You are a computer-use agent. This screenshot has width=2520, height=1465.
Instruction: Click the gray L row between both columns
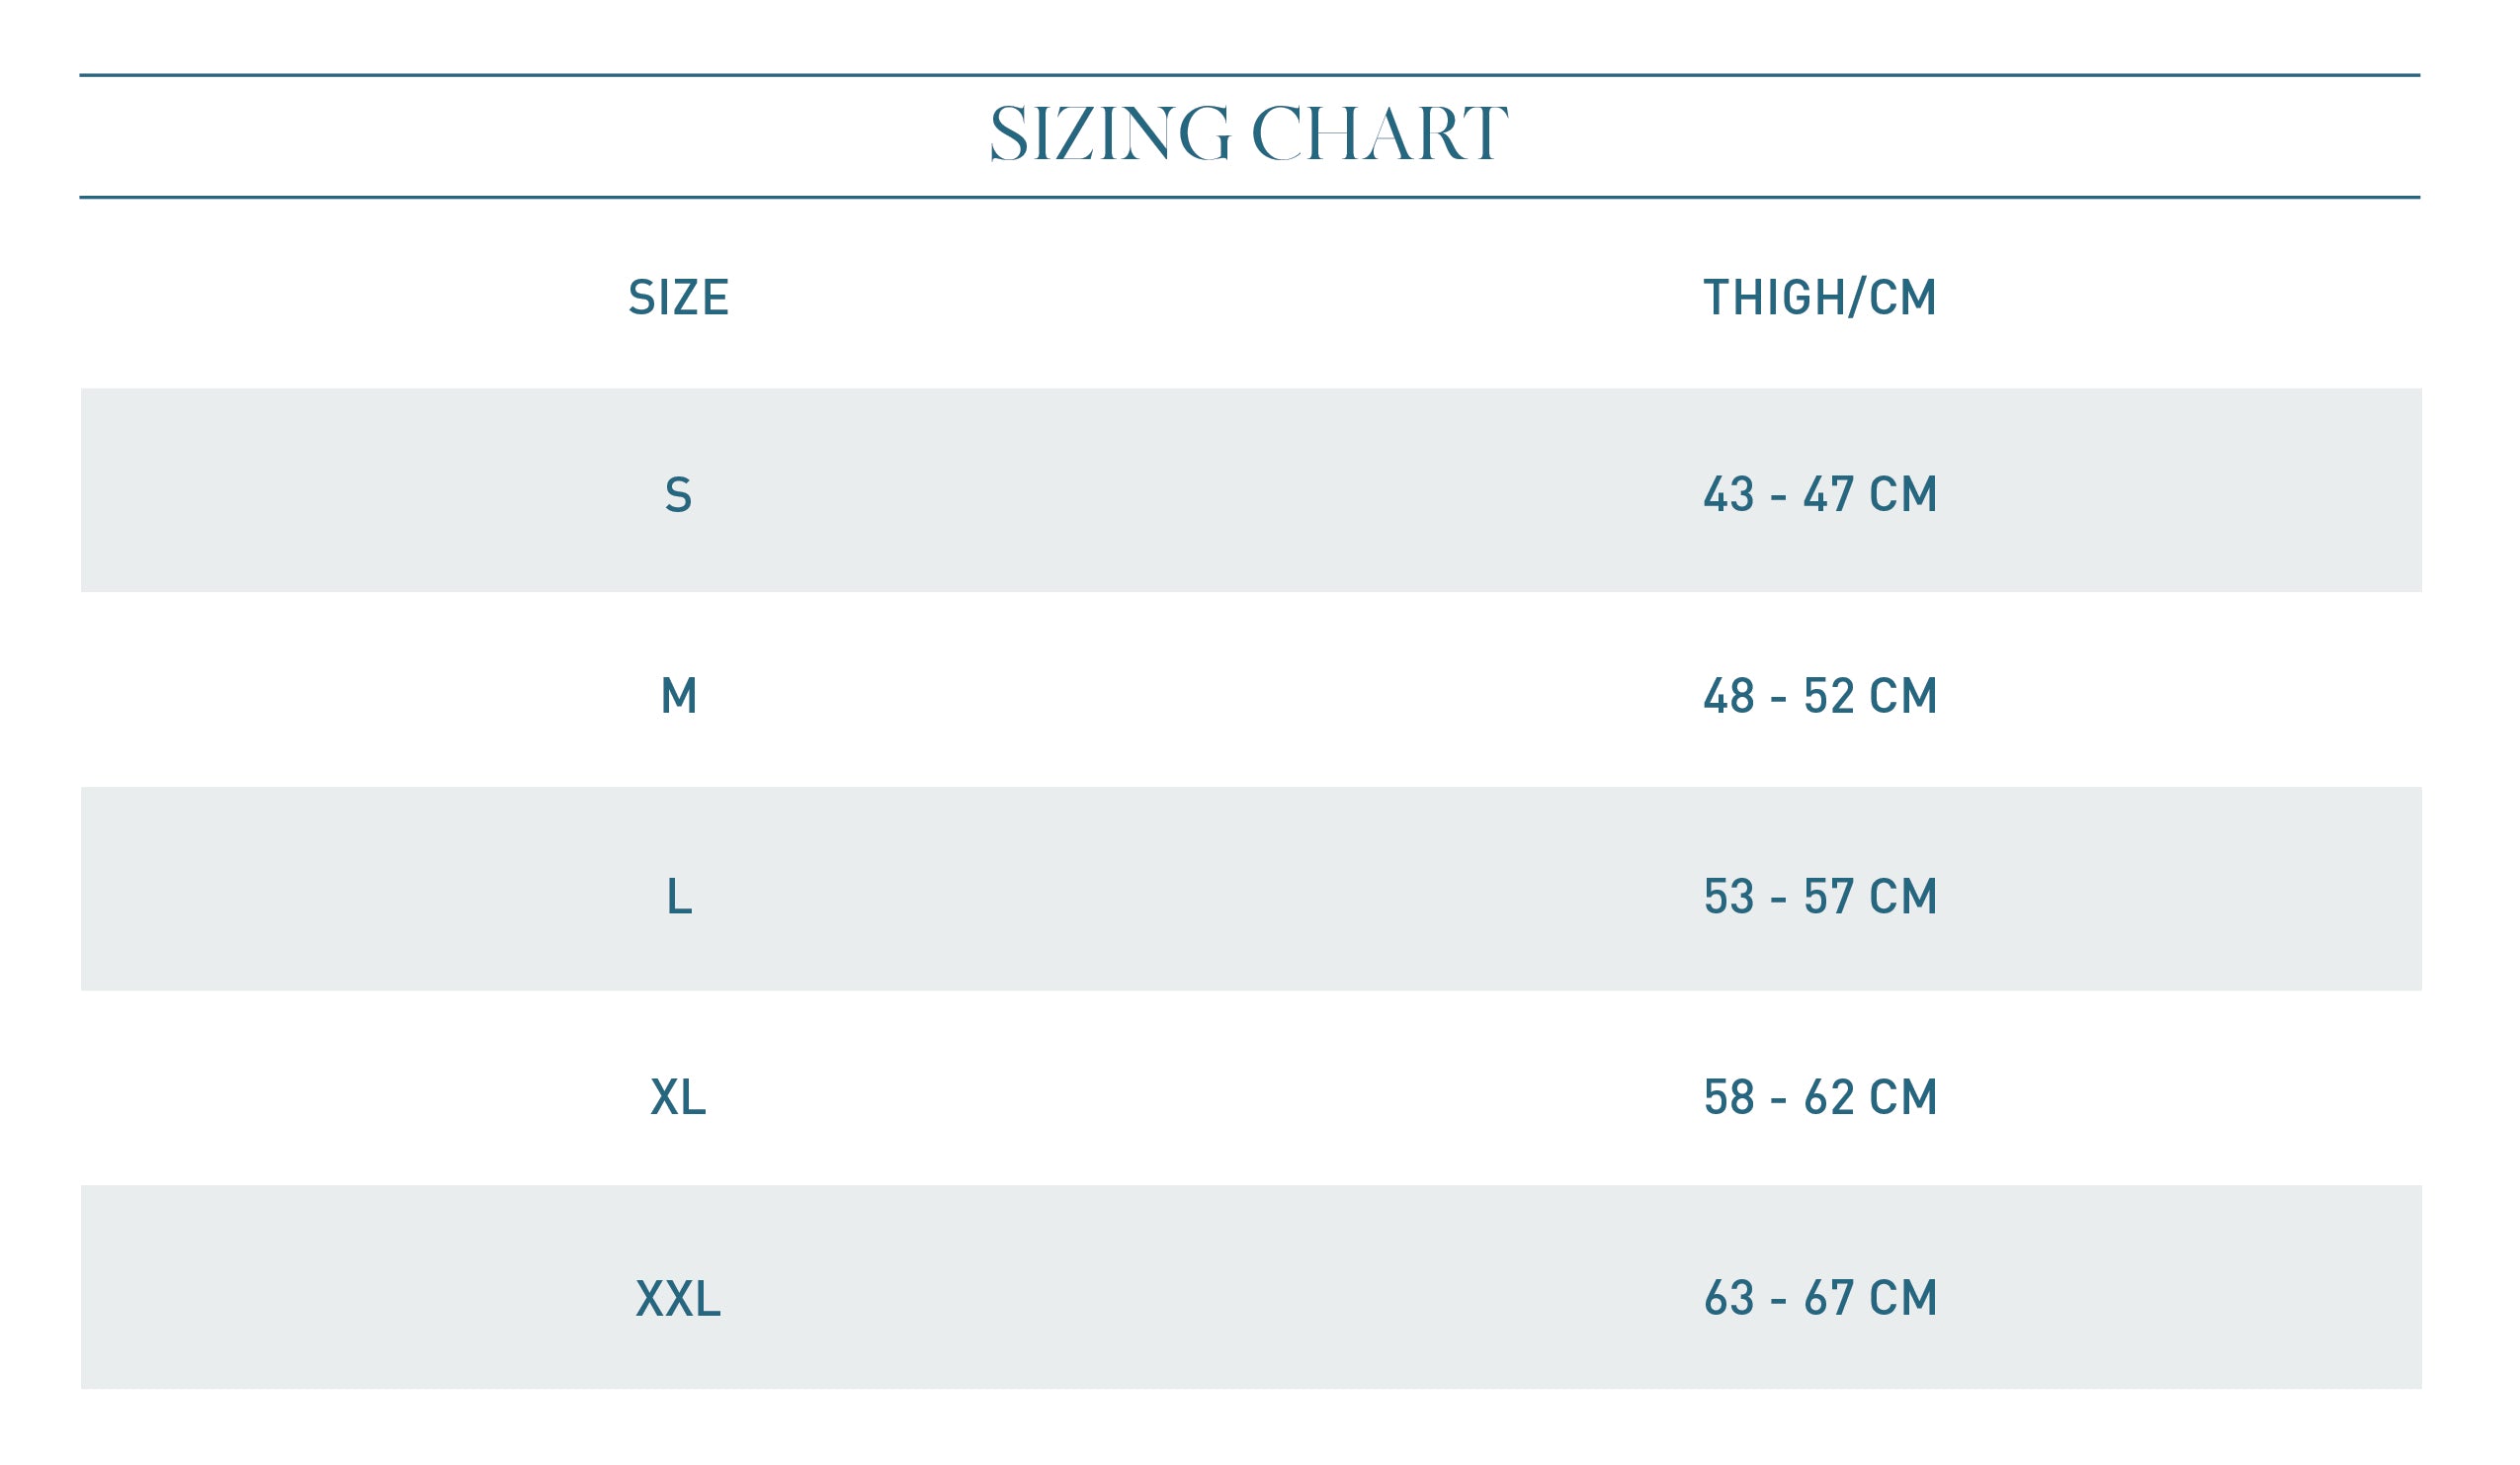tap(1250, 889)
